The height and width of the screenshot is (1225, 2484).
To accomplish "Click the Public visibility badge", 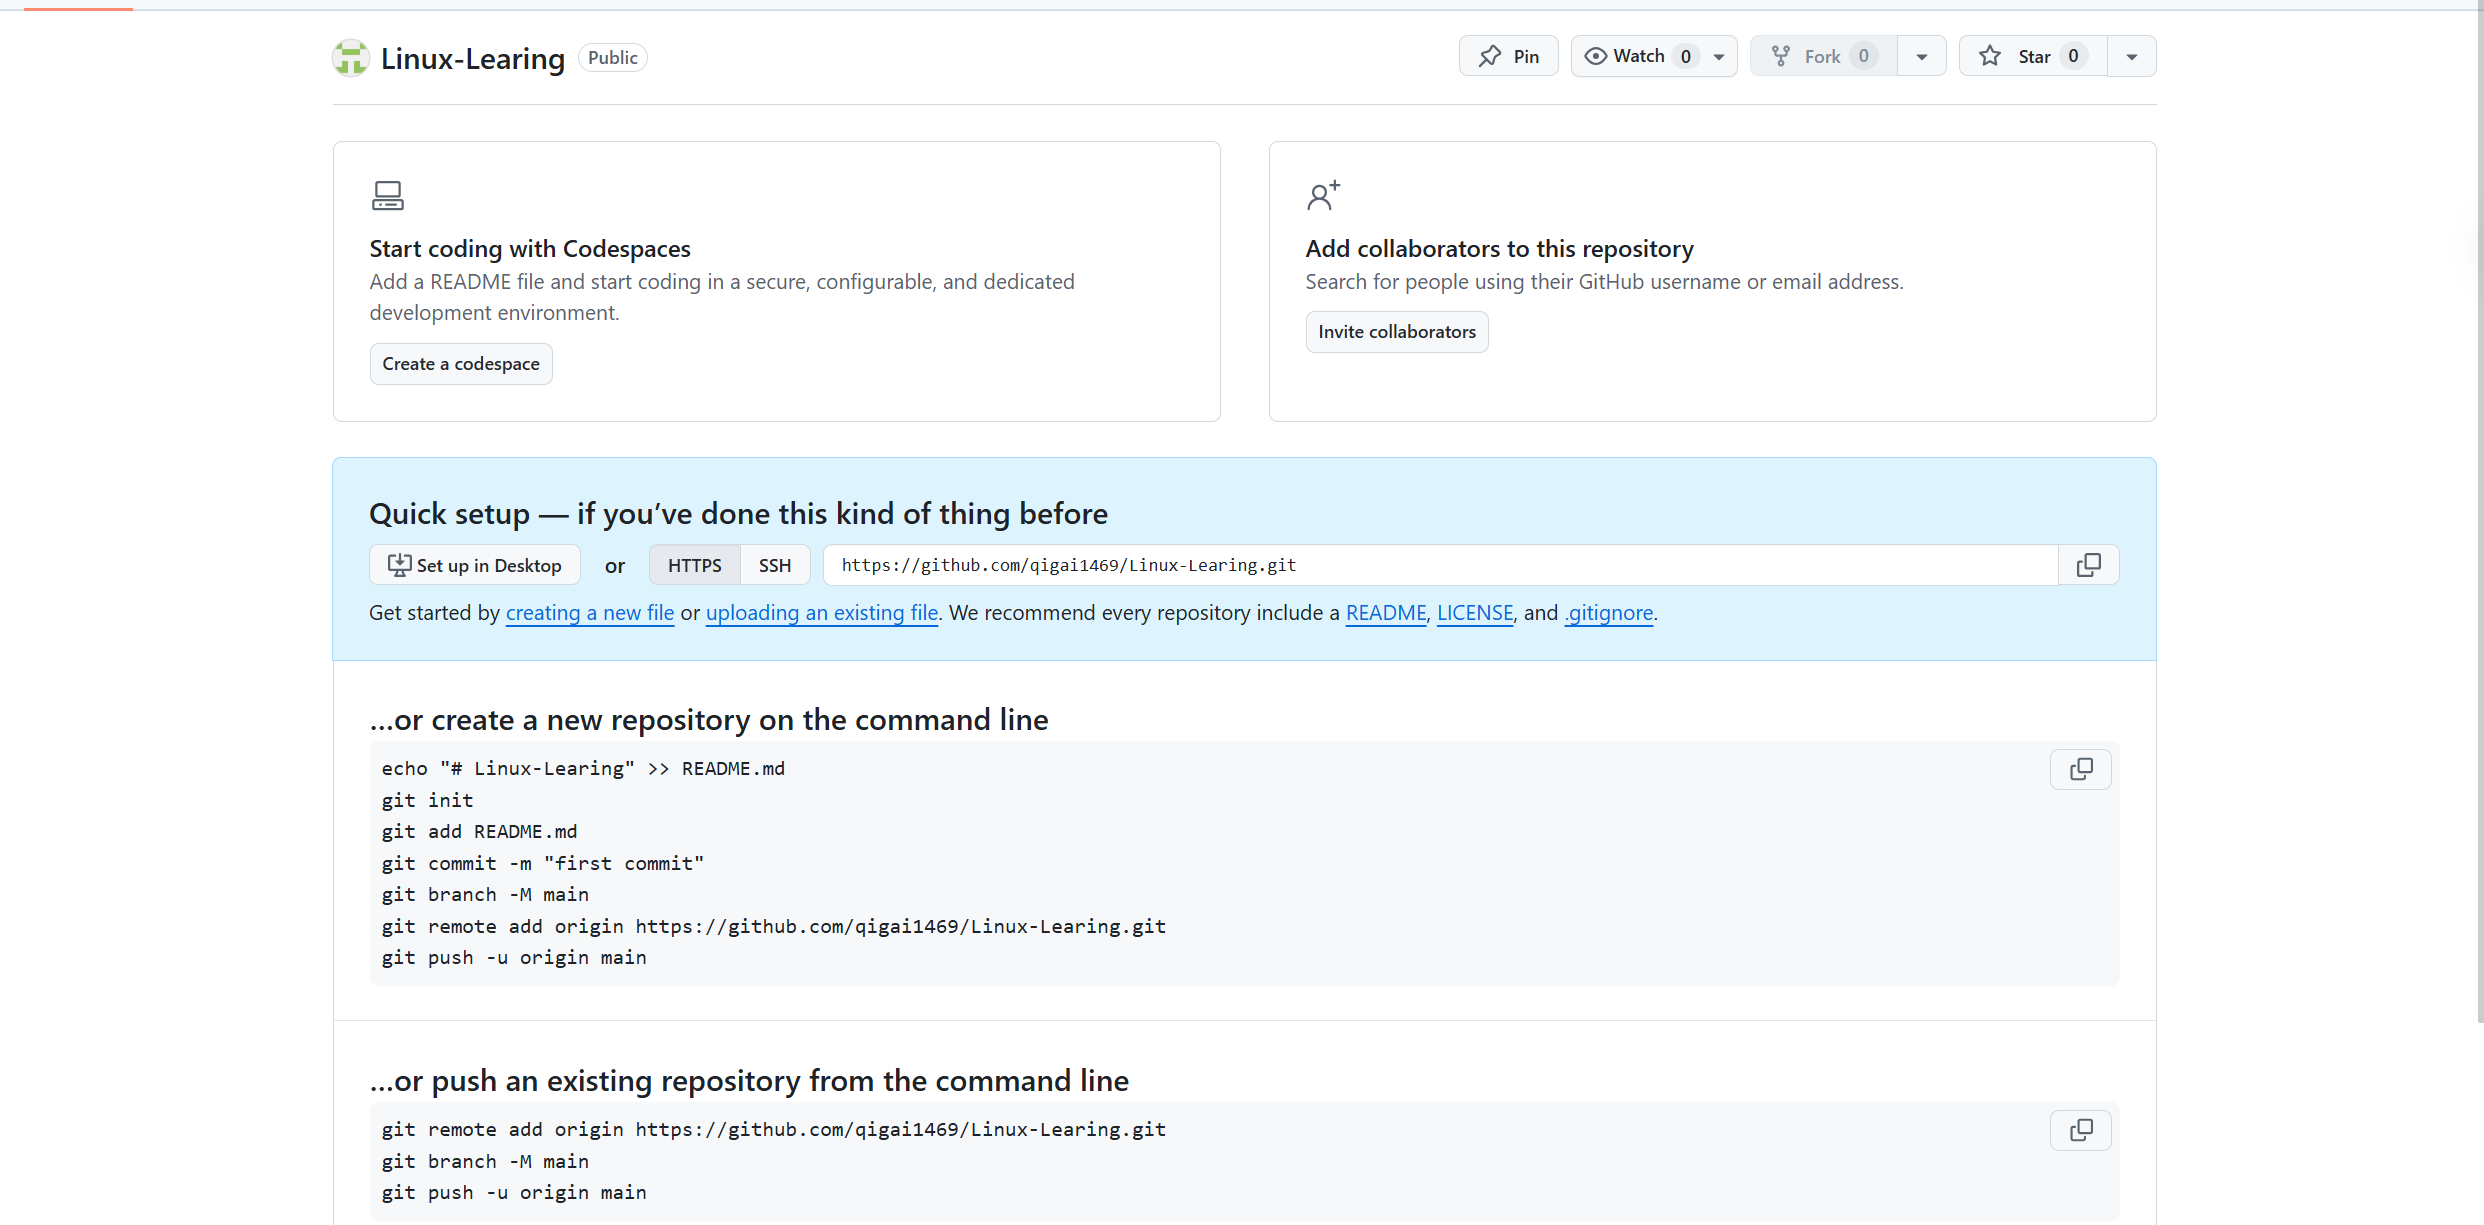I will tap(613, 58).
